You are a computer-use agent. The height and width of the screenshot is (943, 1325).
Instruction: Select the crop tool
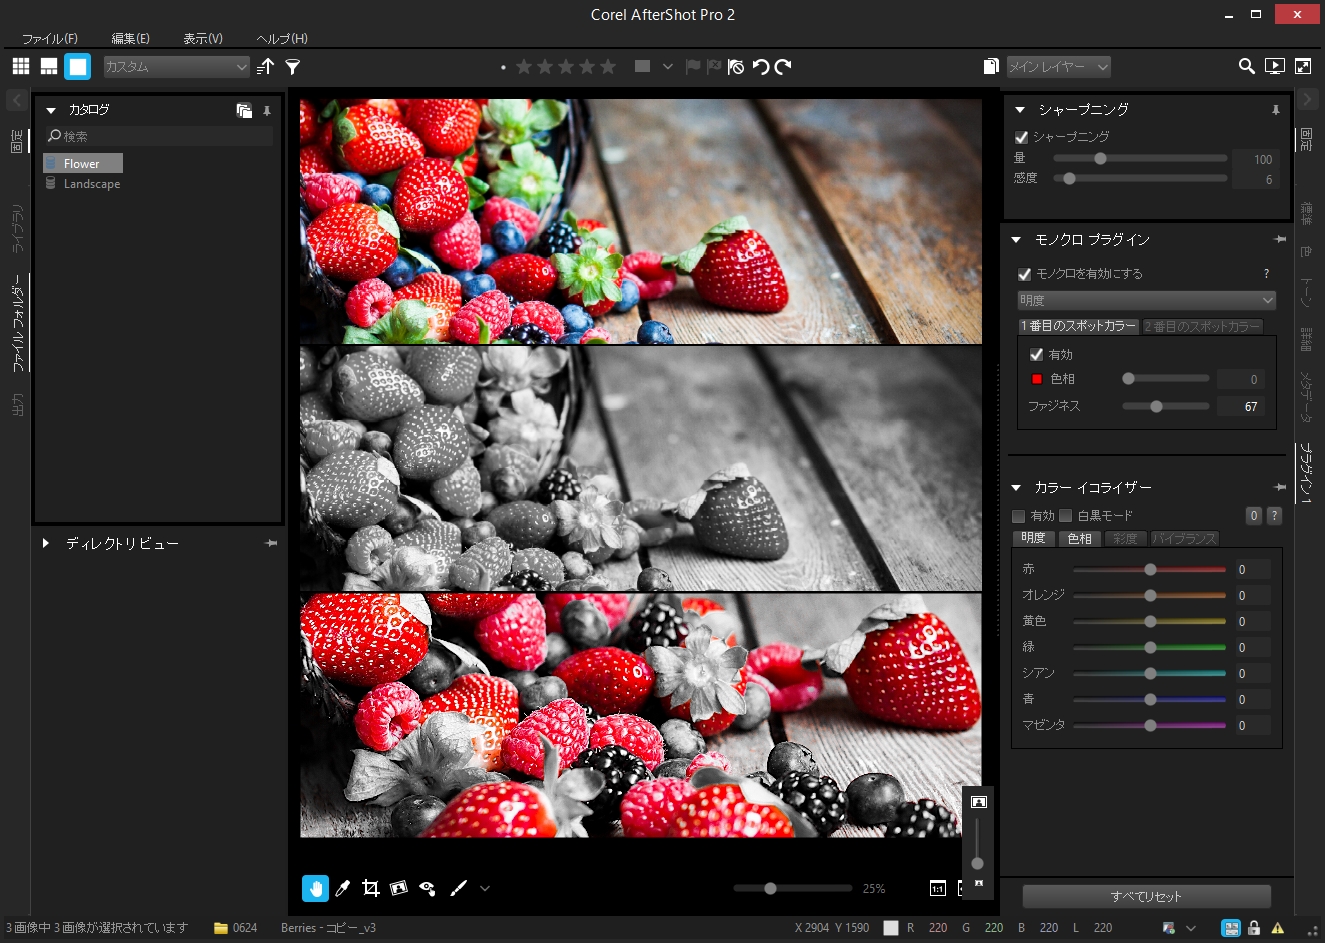(x=370, y=888)
